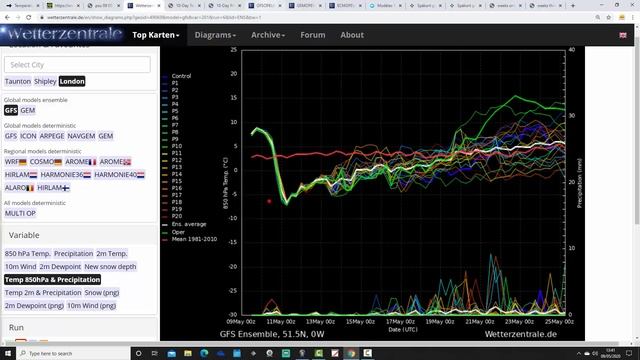Select MULTI OP all models
Viewport: 640px width, 360px height.
pyautogui.click(x=20, y=213)
